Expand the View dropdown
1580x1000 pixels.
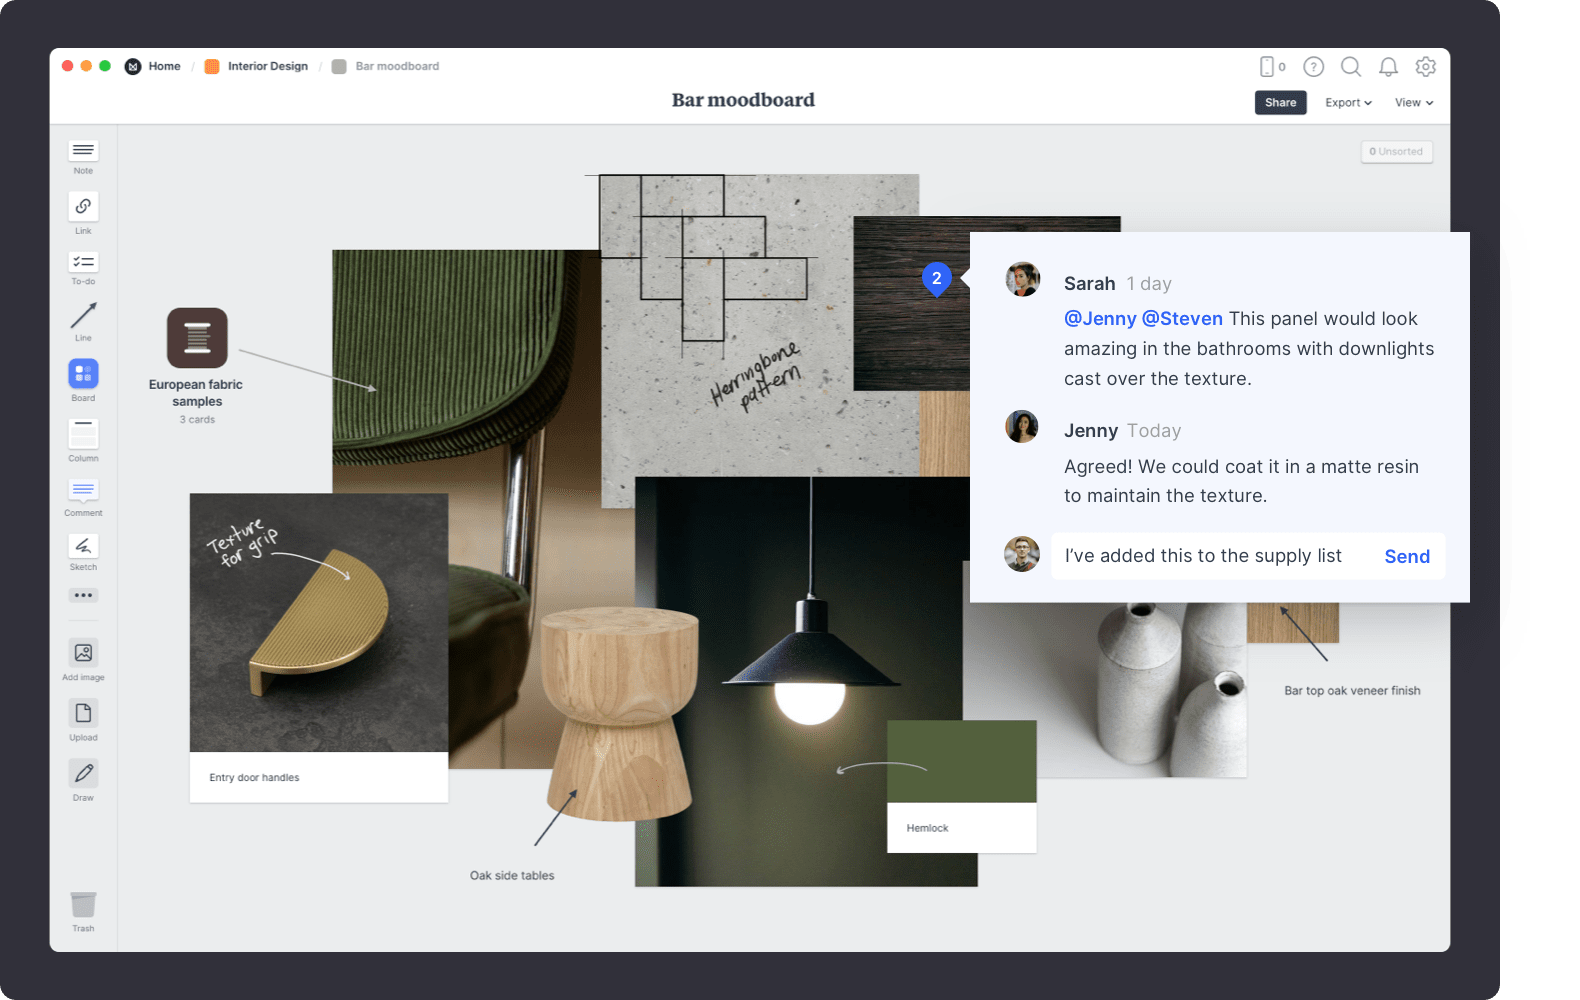point(1414,103)
